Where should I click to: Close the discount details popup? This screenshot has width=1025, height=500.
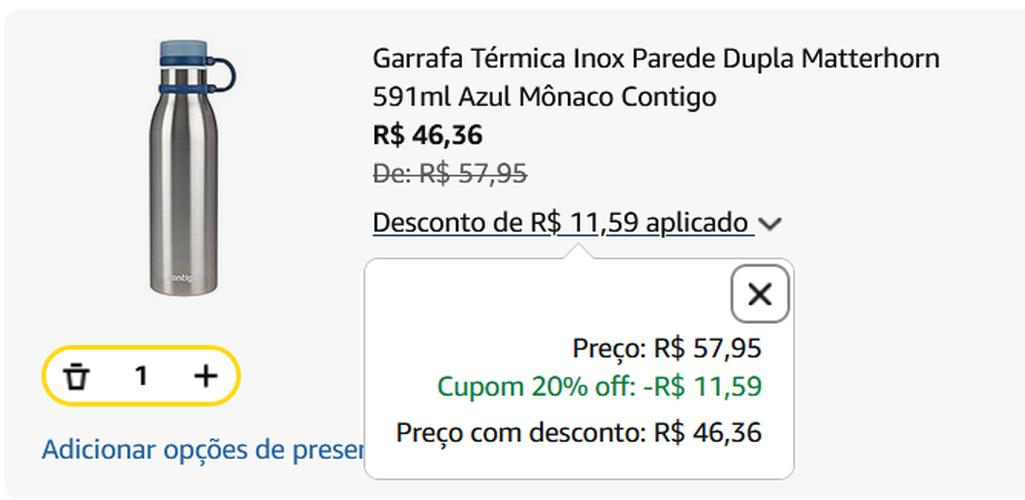tap(760, 294)
